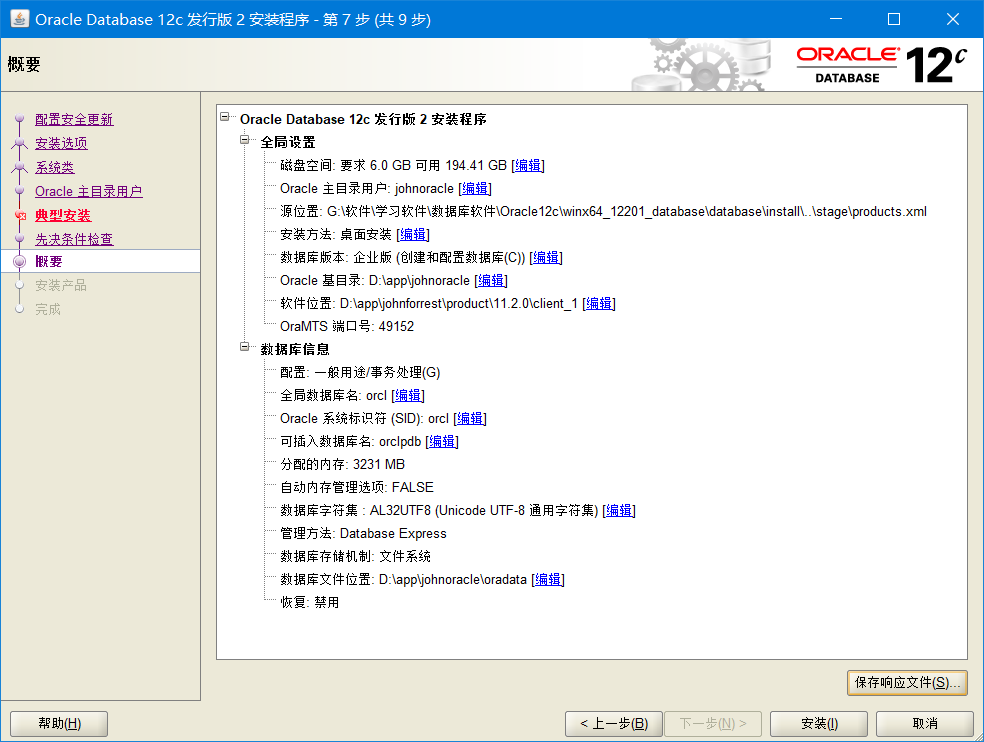Edit the 全局数据库名 orcl entry
Screen dimensions: 984x742
(x=408, y=395)
